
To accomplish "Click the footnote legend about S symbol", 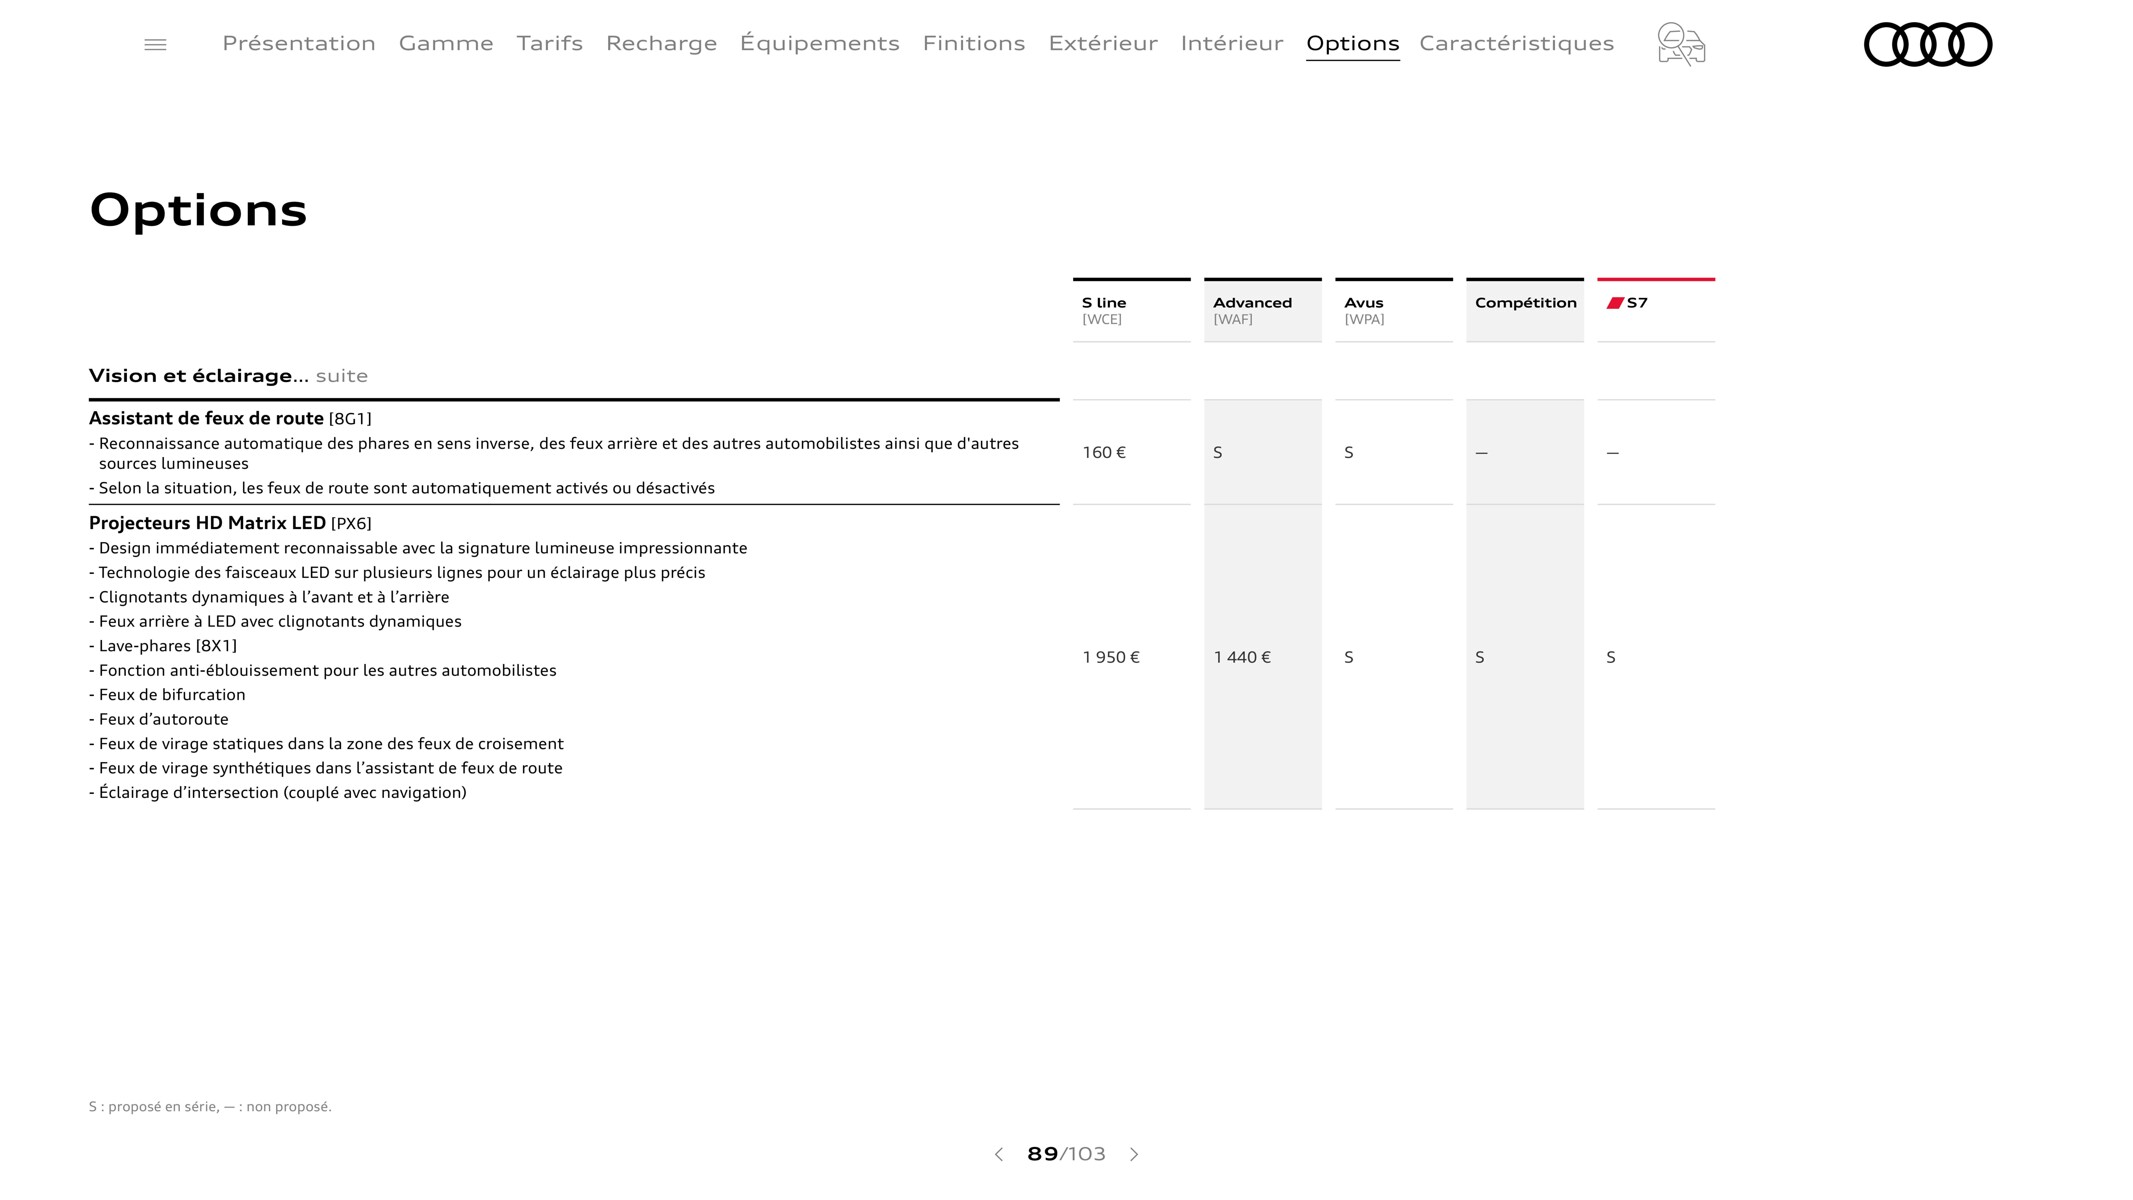I will coord(210,1106).
